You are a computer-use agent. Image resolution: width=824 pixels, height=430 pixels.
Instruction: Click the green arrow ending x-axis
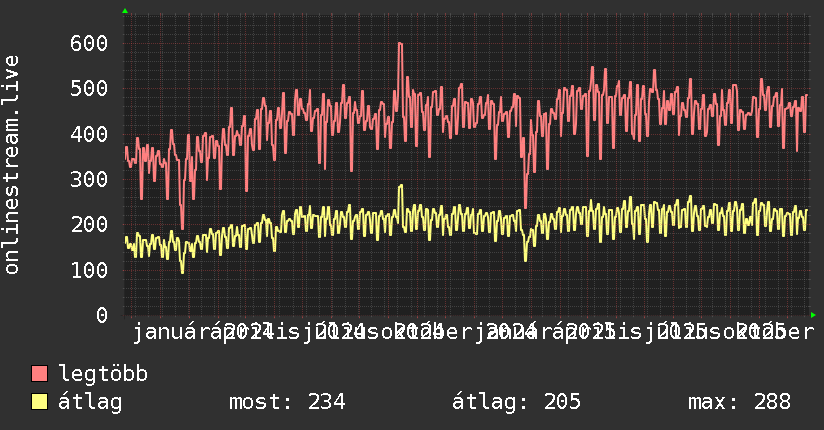(x=813, y=315)
